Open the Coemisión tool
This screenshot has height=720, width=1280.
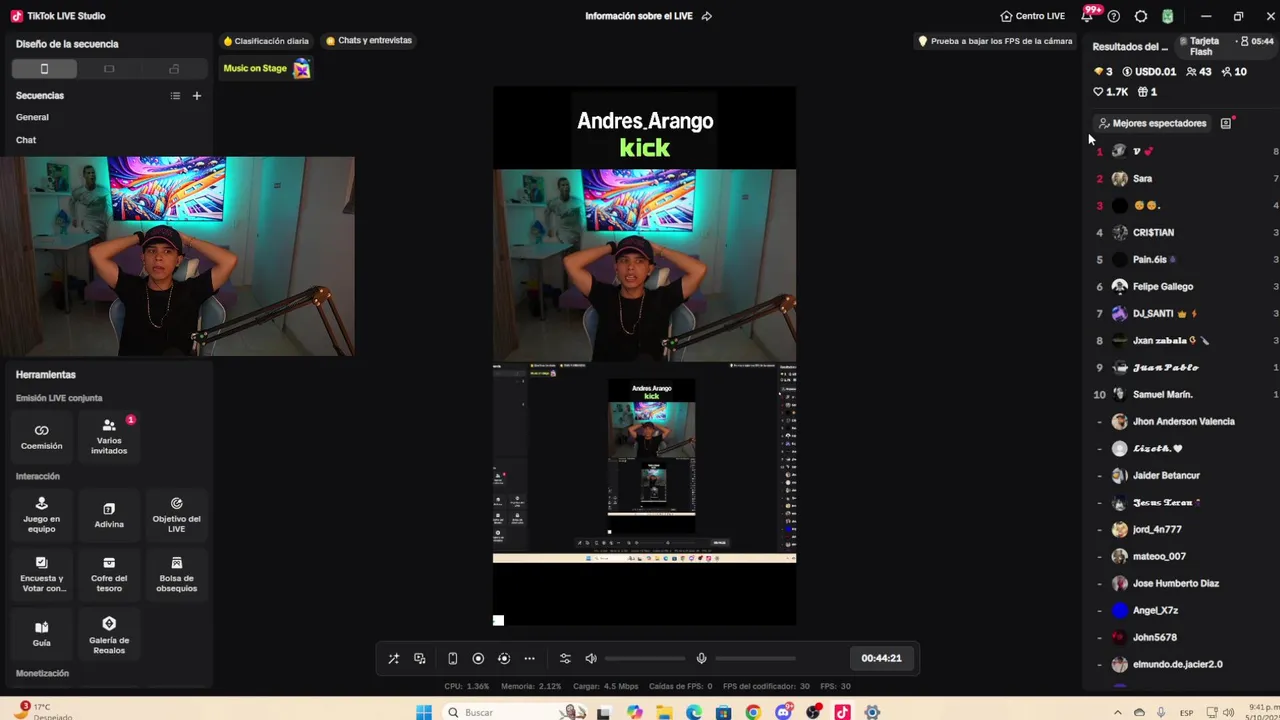point(42,437)
